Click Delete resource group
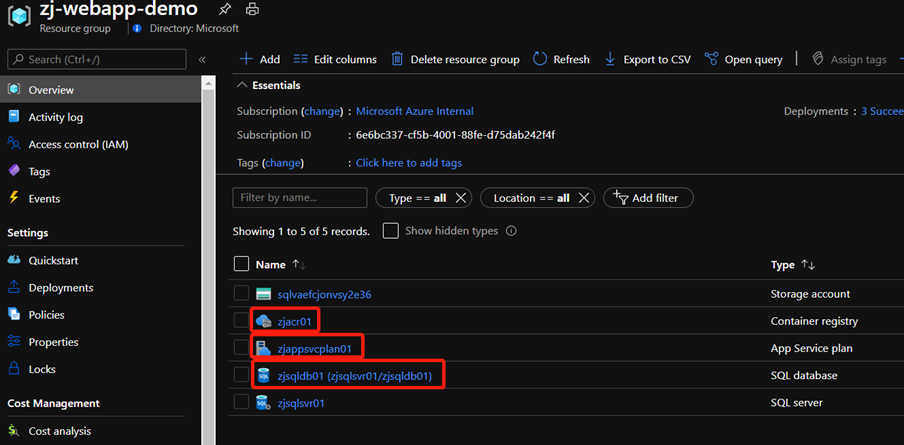Image resolution: width=904 pixels, height=445 pixels. tap(455, 59)
